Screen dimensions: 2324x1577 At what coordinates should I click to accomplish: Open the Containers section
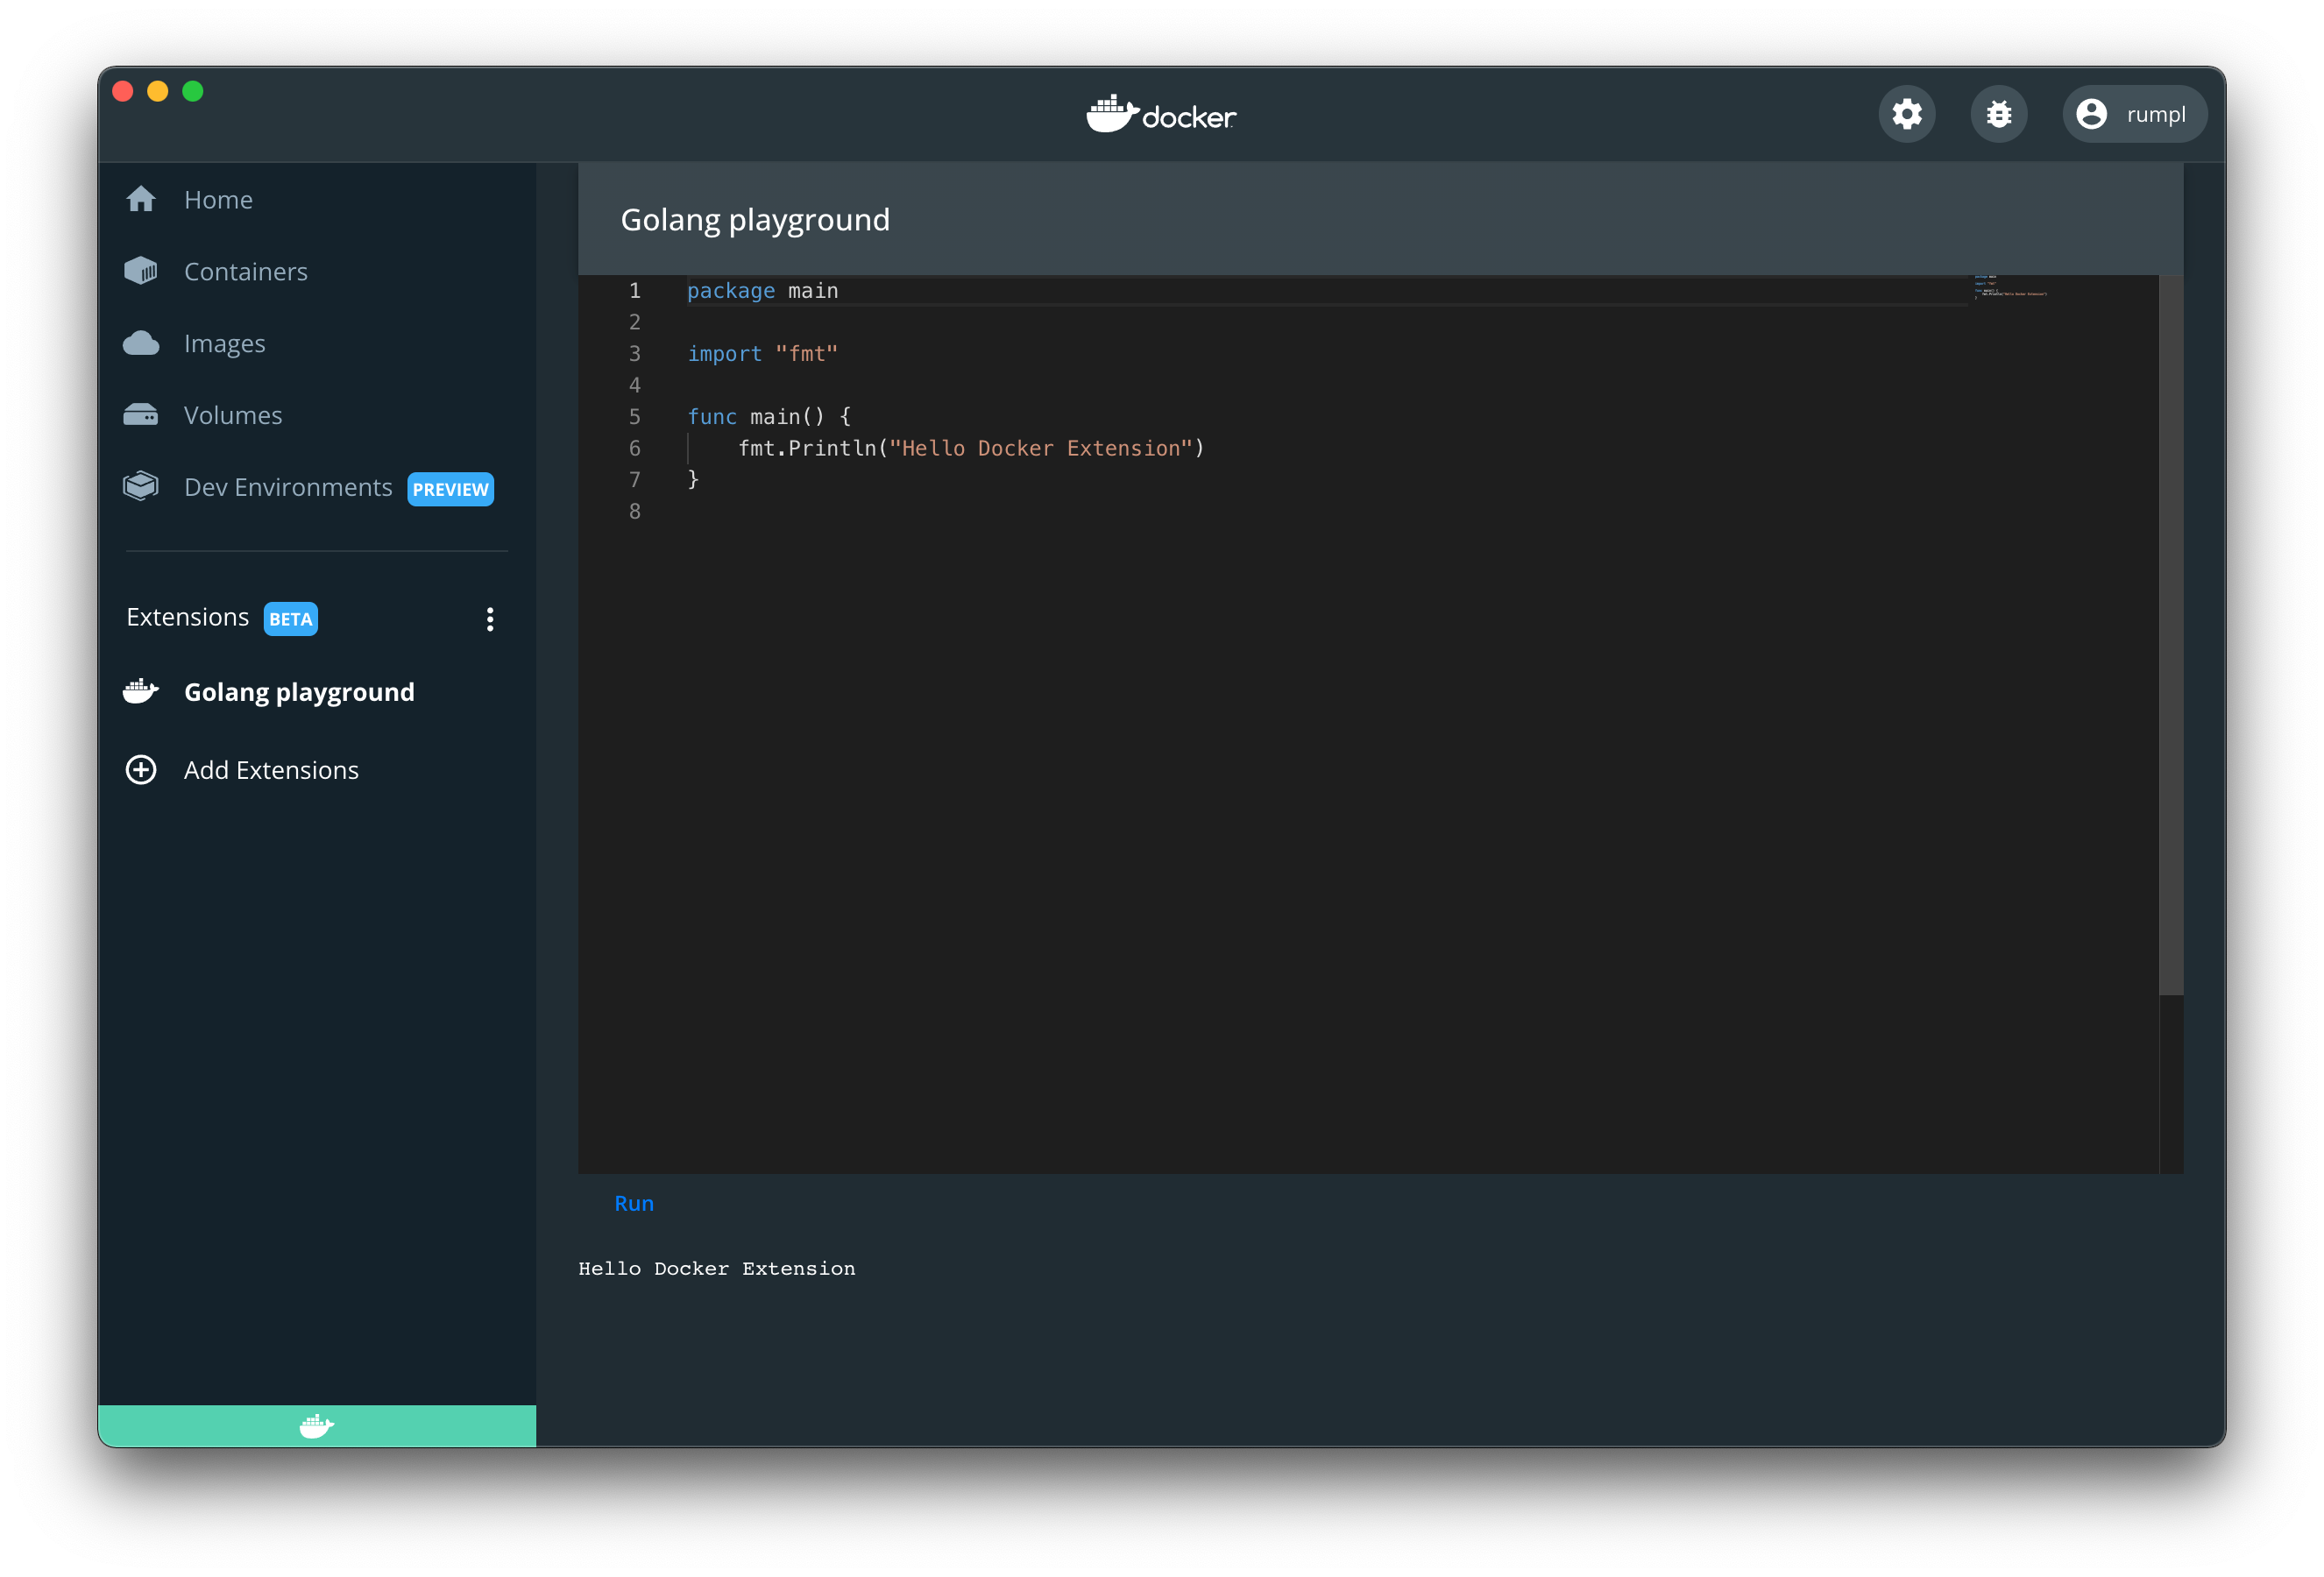[x=246, y=271]
